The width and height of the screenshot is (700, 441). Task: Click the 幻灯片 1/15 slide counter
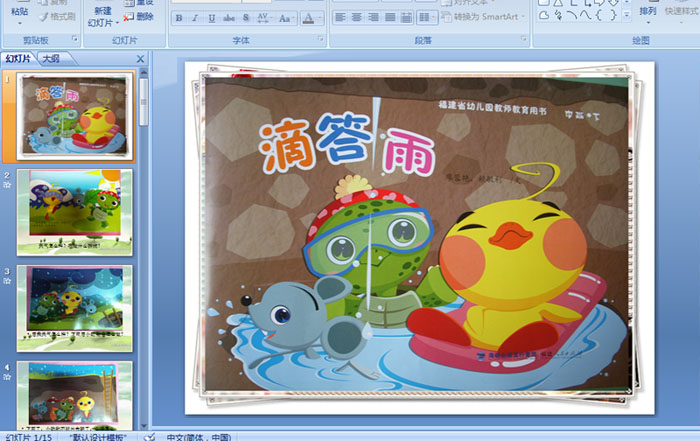(29, 437)
